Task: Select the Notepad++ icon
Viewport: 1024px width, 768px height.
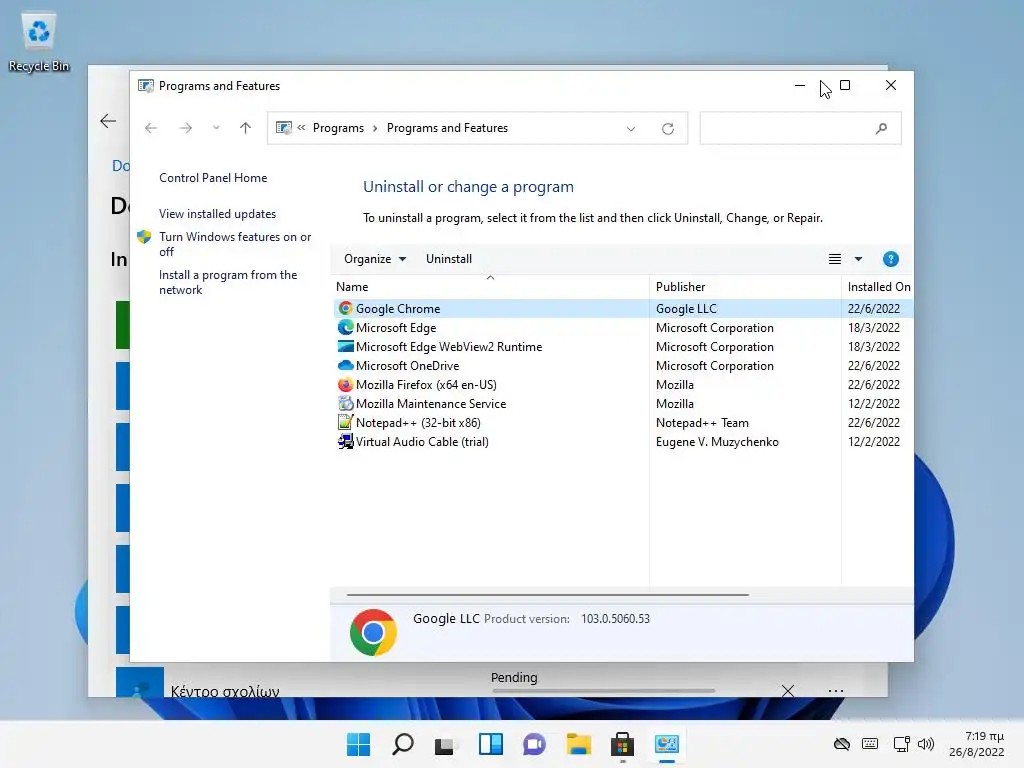Action: click(x=345, y=423)
